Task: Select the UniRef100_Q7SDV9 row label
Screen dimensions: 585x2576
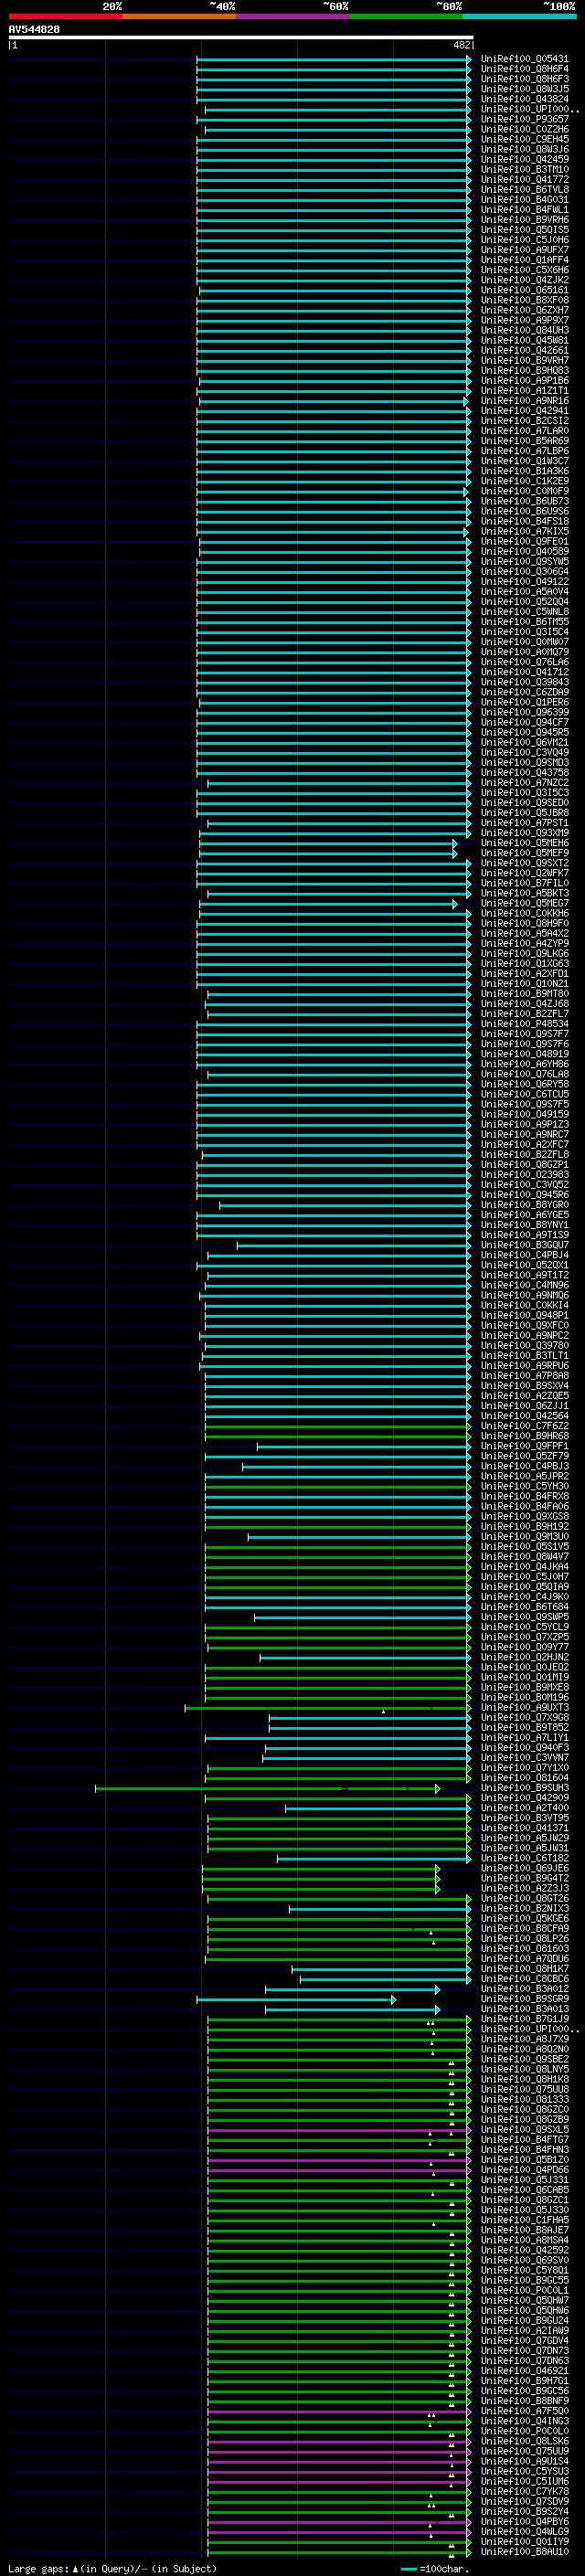Action: 524,2501
